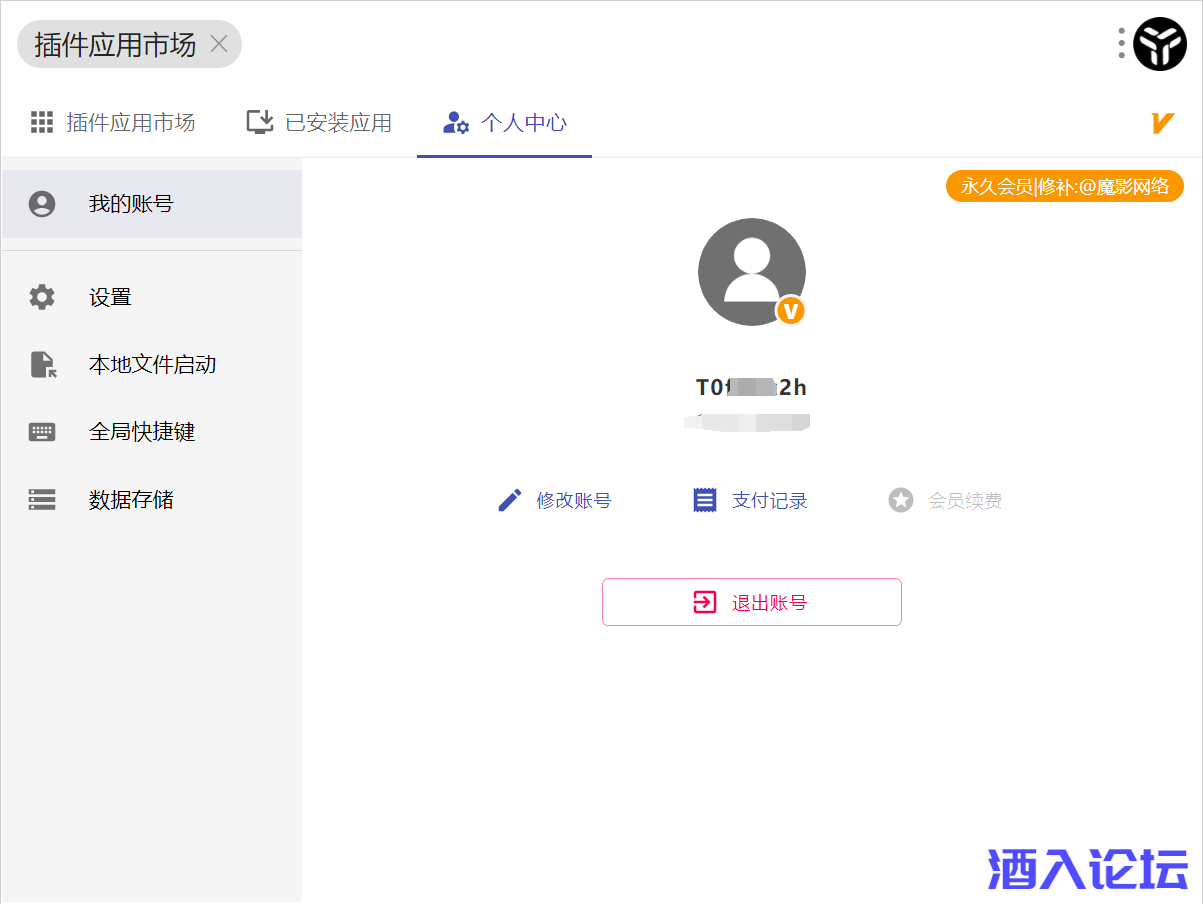Screen dimensions: 1203x904
Task: Switch to the 已安装应用 tab
Action: (x=319, y=123)
